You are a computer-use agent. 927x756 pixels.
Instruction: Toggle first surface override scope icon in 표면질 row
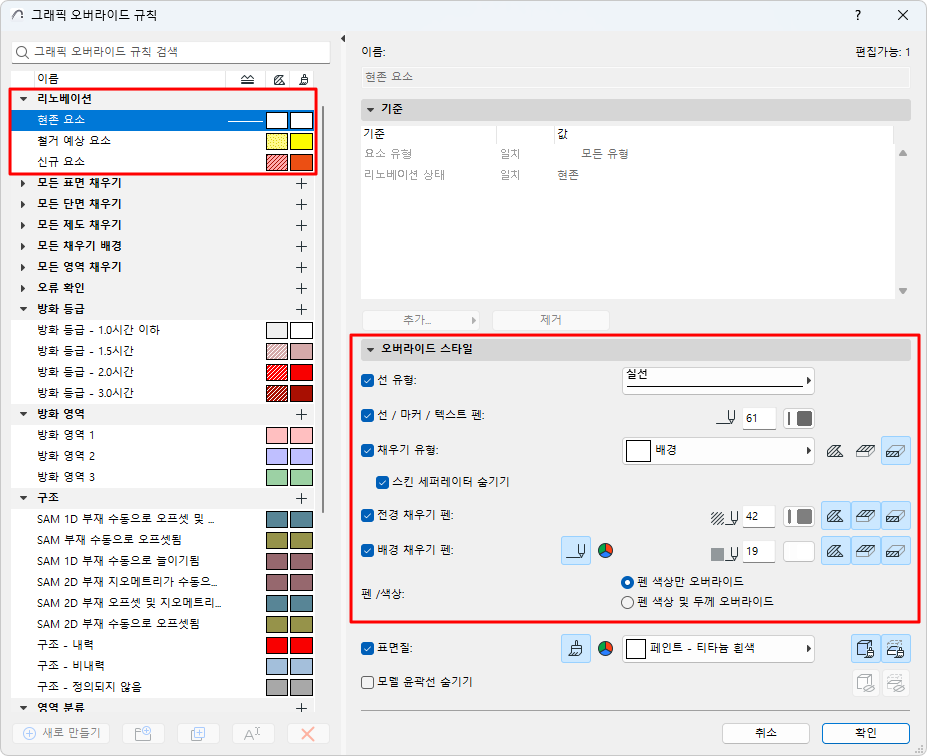tap(866, 649)
